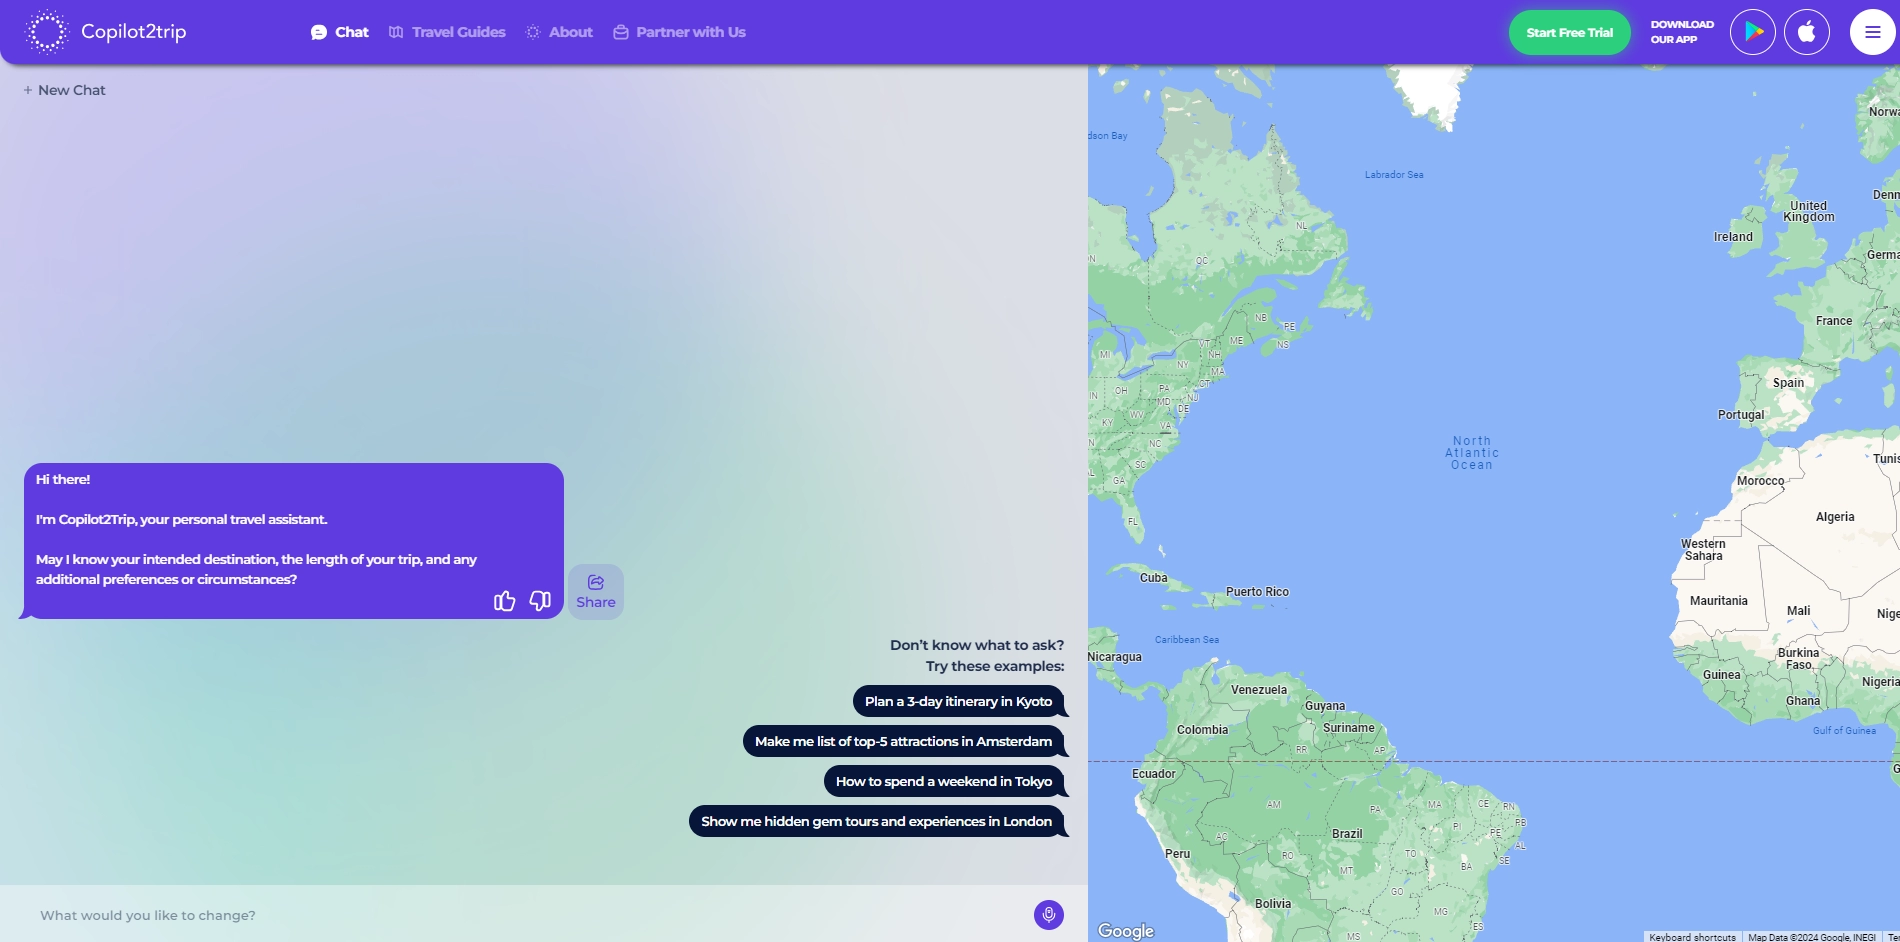
Task: Click the Guyana map label
Action: click(1325, 706)
